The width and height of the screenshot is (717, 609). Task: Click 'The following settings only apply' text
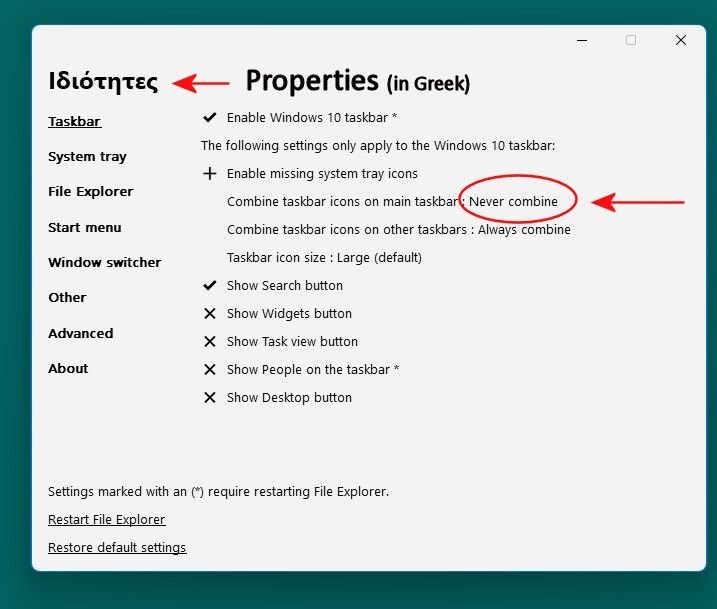point(378,146)
